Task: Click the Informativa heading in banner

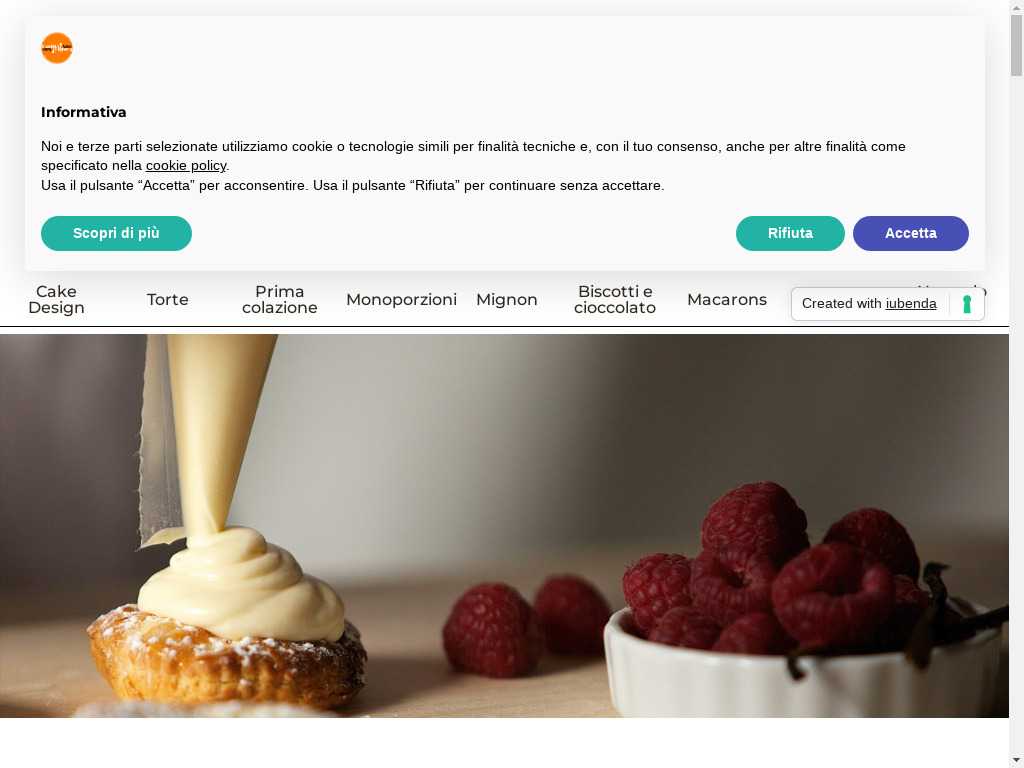Action: tap(84, 112)
